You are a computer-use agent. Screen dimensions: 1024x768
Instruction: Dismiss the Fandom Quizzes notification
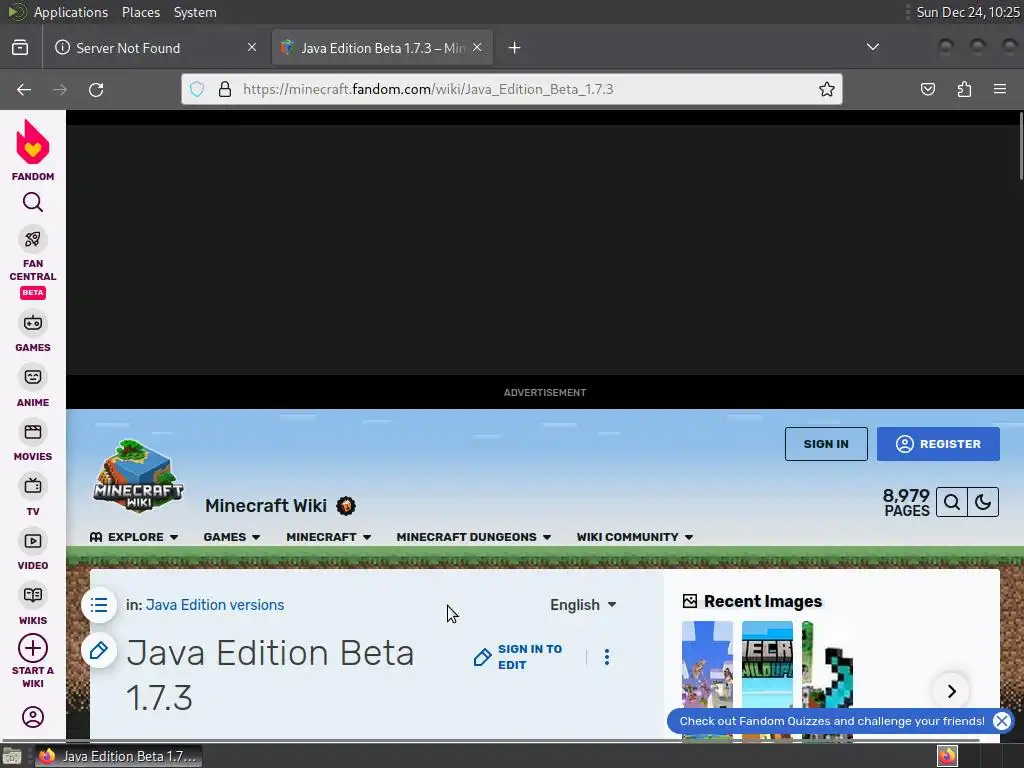click(x=1001, y=721)
